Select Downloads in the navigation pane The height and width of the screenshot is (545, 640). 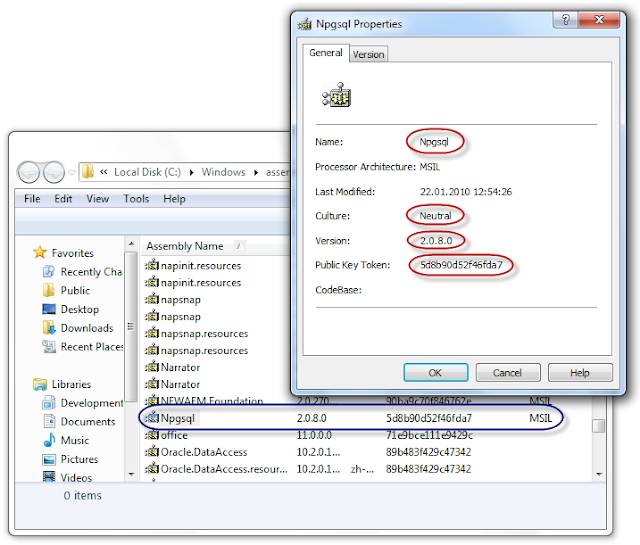click(87, 328)
